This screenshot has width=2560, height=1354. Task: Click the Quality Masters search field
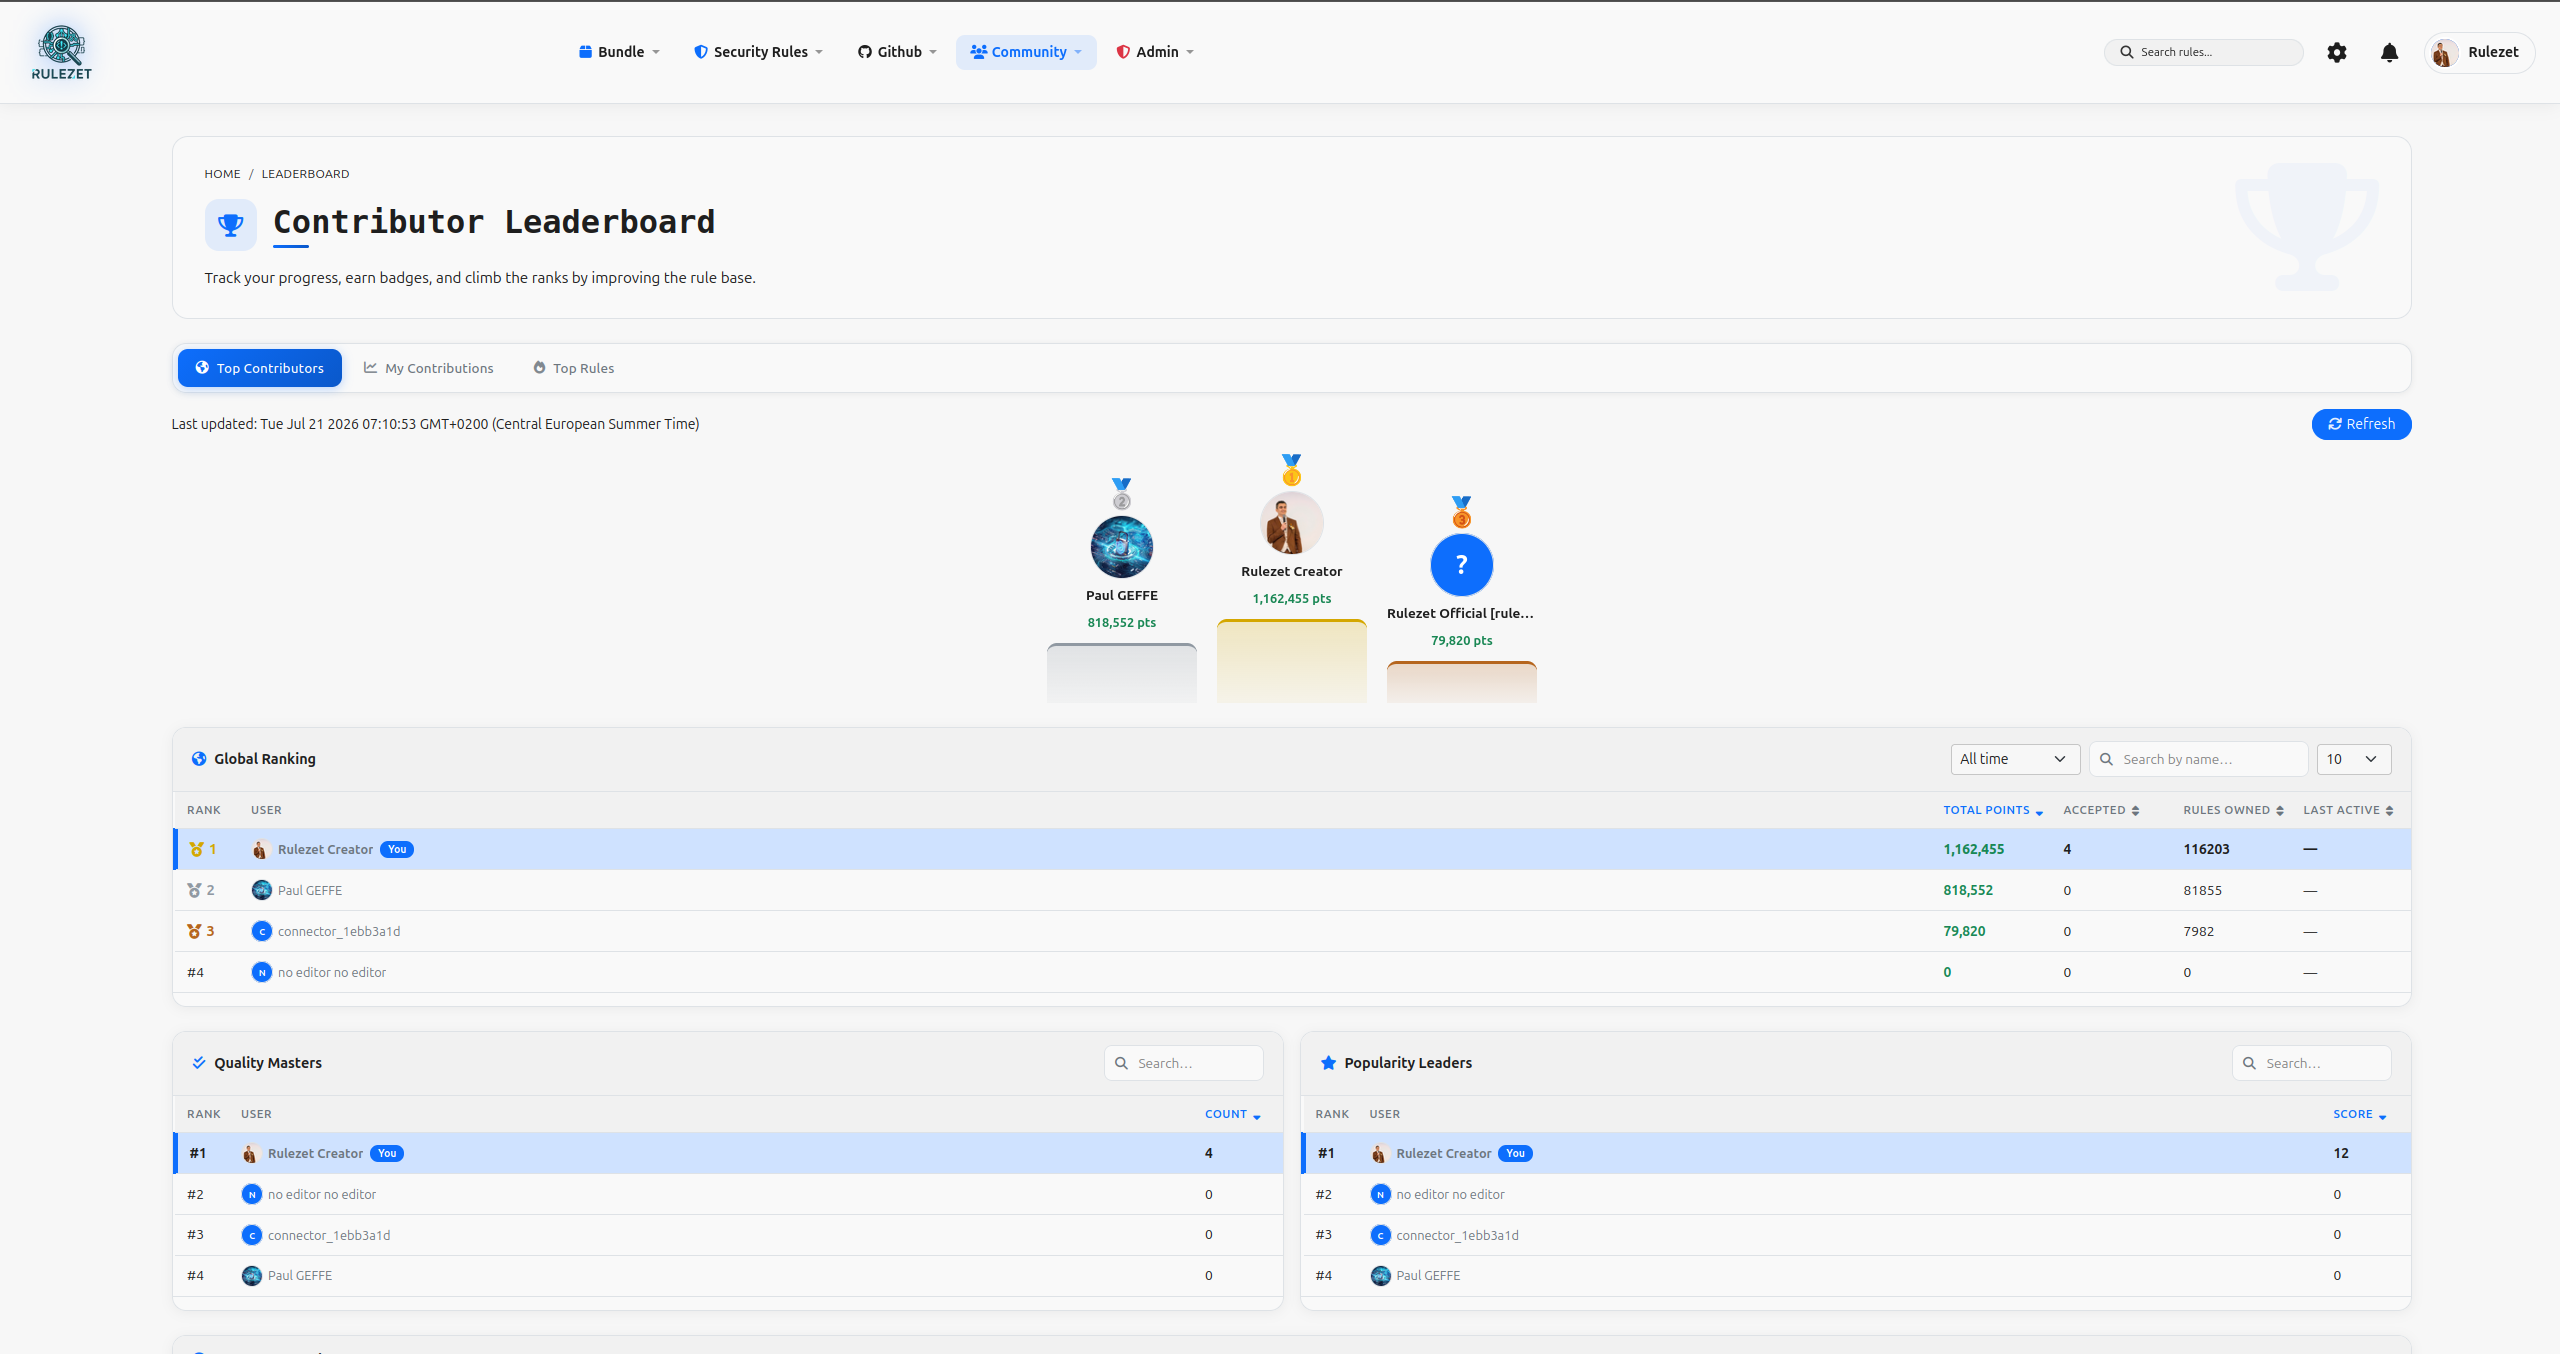point(1184,1063)
